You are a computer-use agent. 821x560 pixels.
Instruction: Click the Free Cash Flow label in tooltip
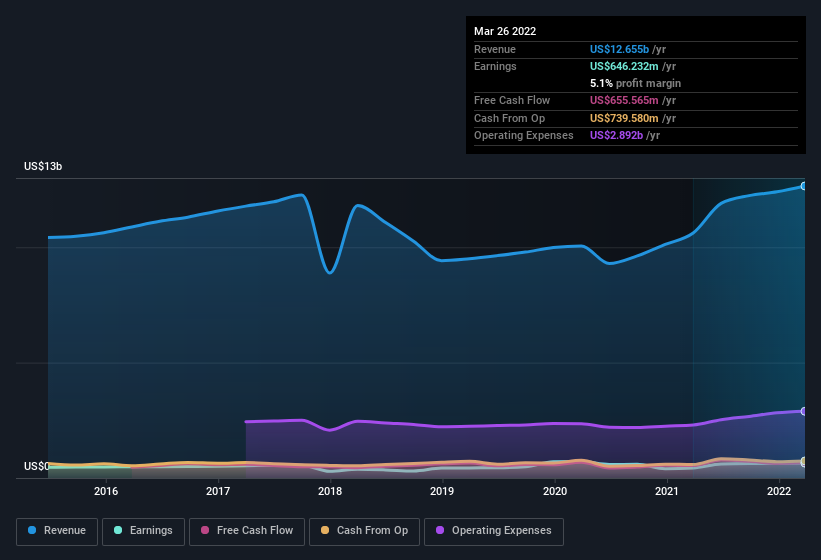pyautogui.click(x=512, y=100)
